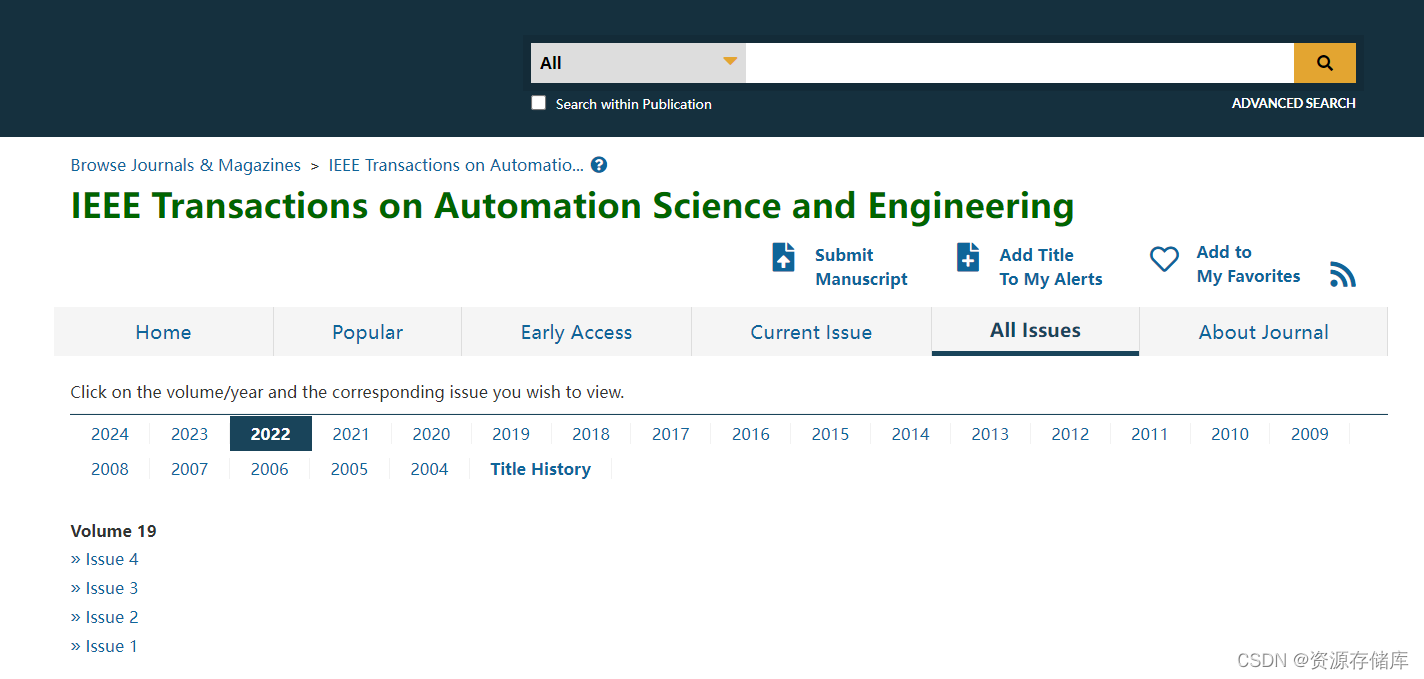Open the About Journal tab
Screen dimensions: 1424x679
[1263, 332]
